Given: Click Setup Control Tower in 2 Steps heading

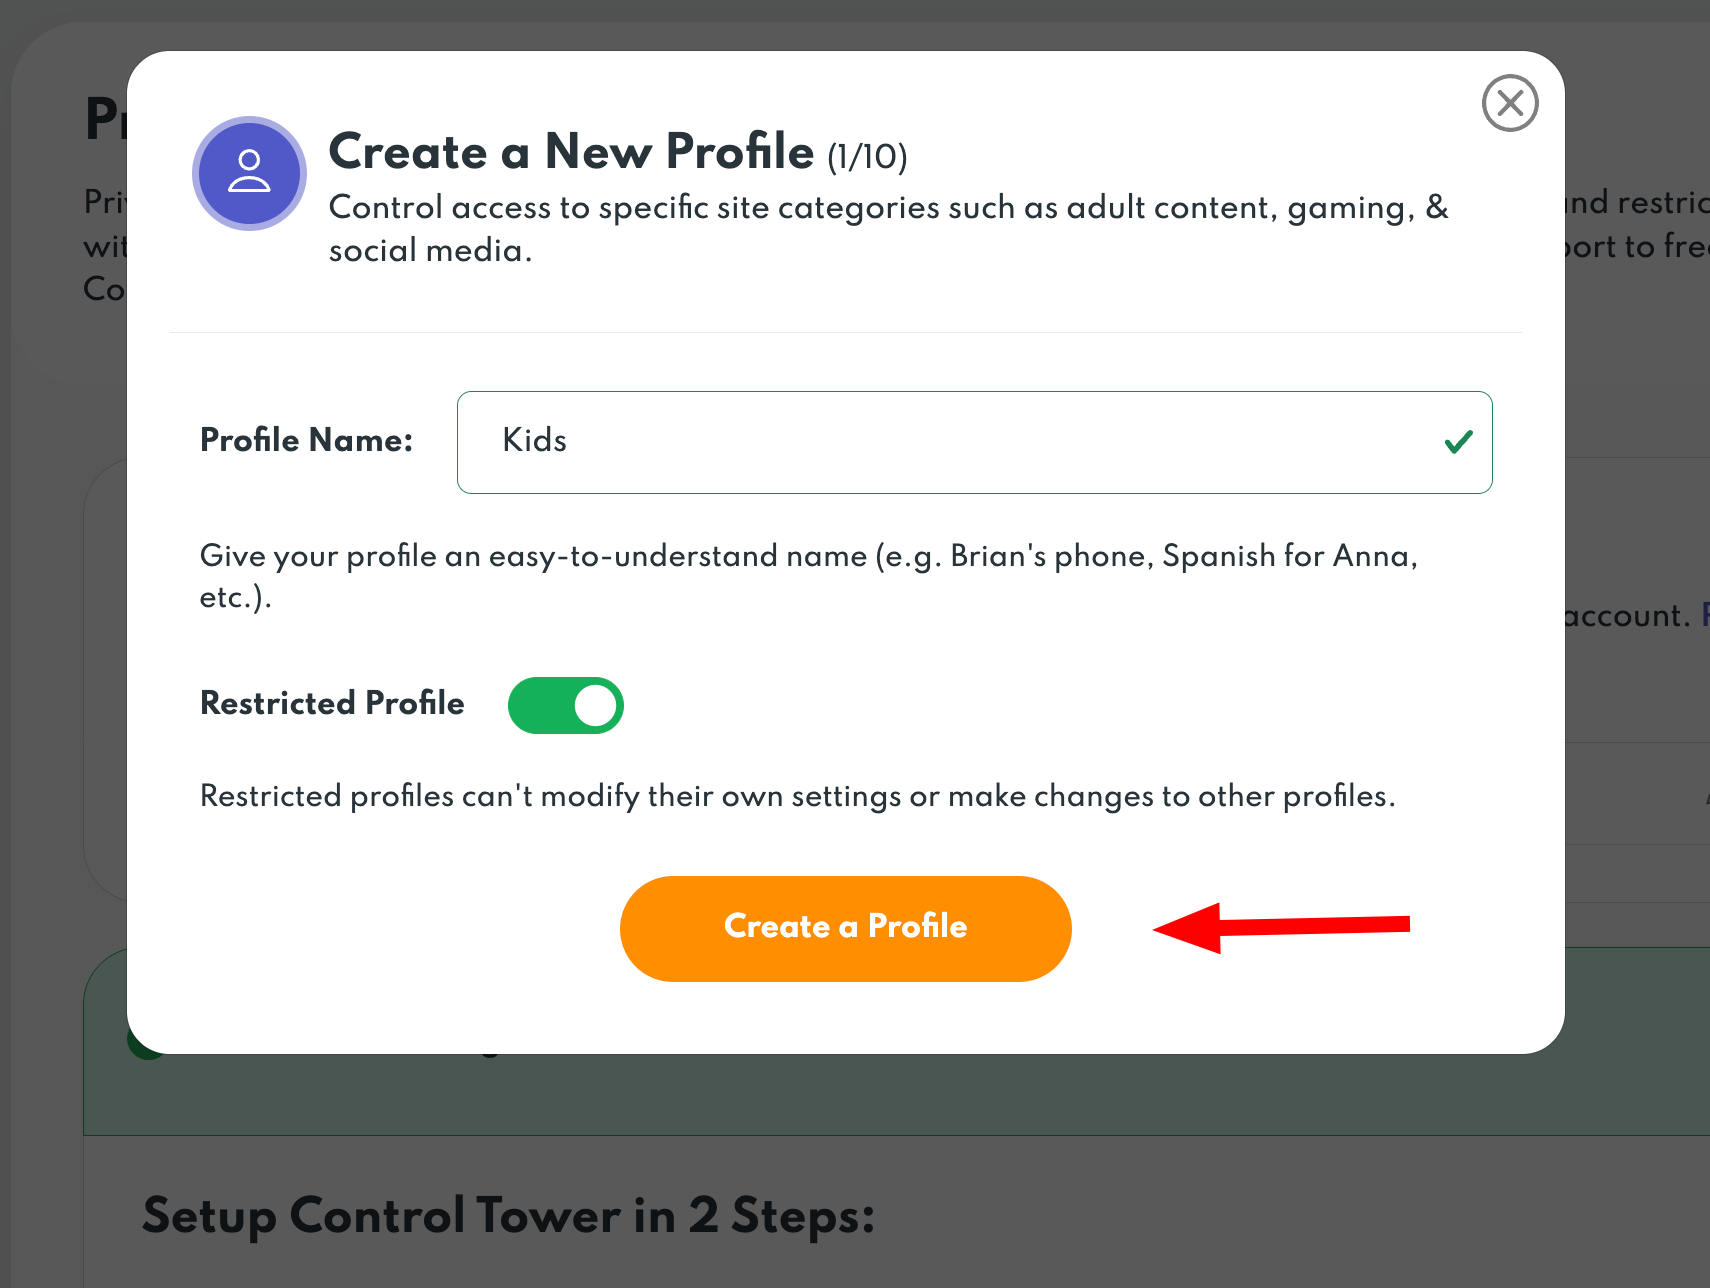Looking at the screenshot, I should tap(509, 1216).
